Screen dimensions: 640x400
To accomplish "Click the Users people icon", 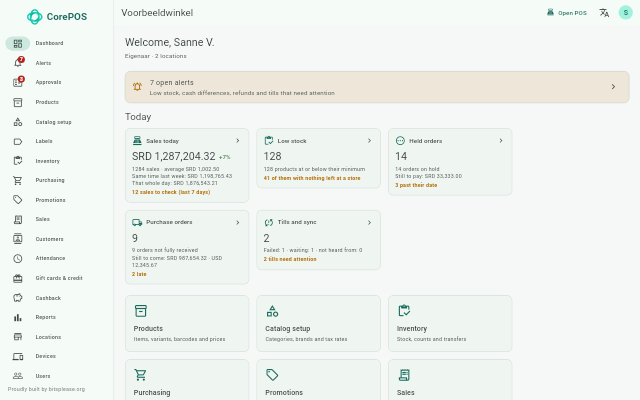I will point(18,376).
